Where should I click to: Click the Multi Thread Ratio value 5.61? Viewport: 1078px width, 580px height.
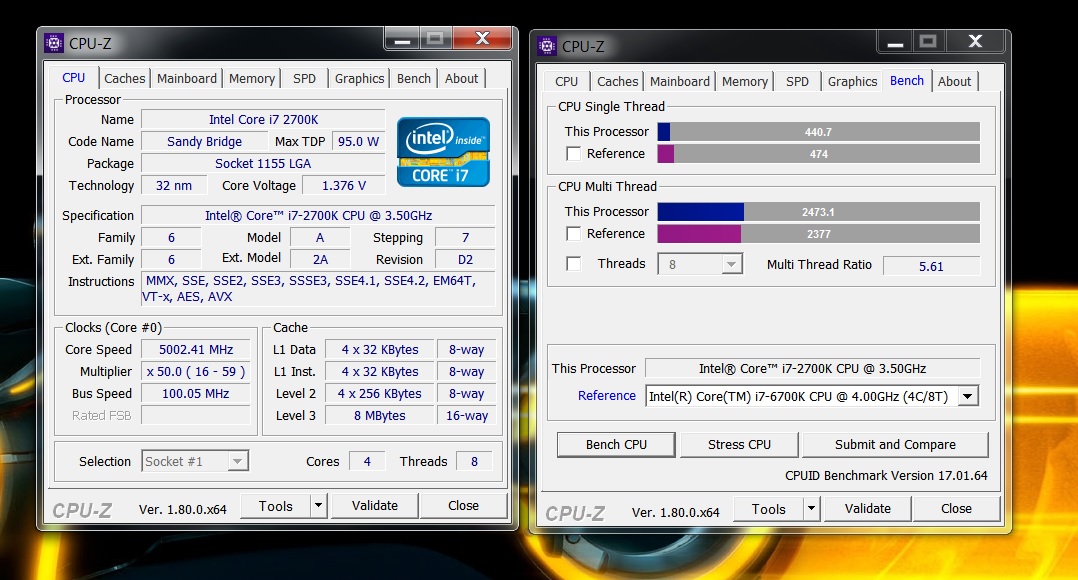pos(932,267)
